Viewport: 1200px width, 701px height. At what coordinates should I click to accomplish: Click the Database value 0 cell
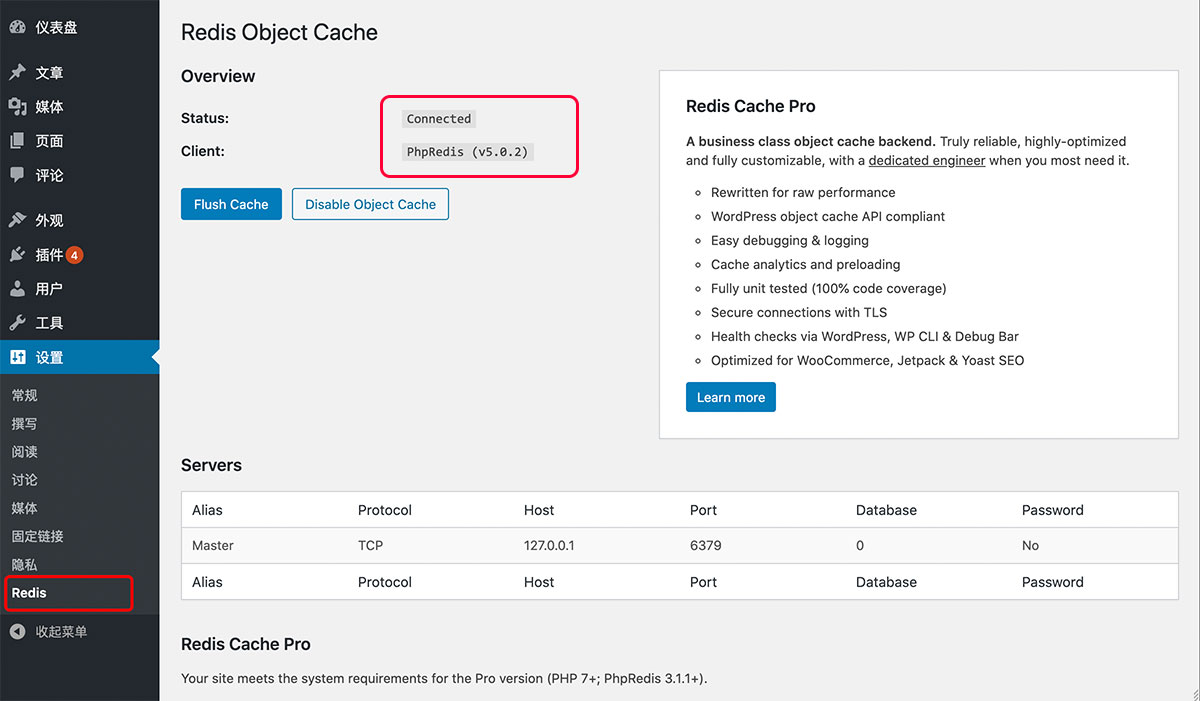coord(860,546)
